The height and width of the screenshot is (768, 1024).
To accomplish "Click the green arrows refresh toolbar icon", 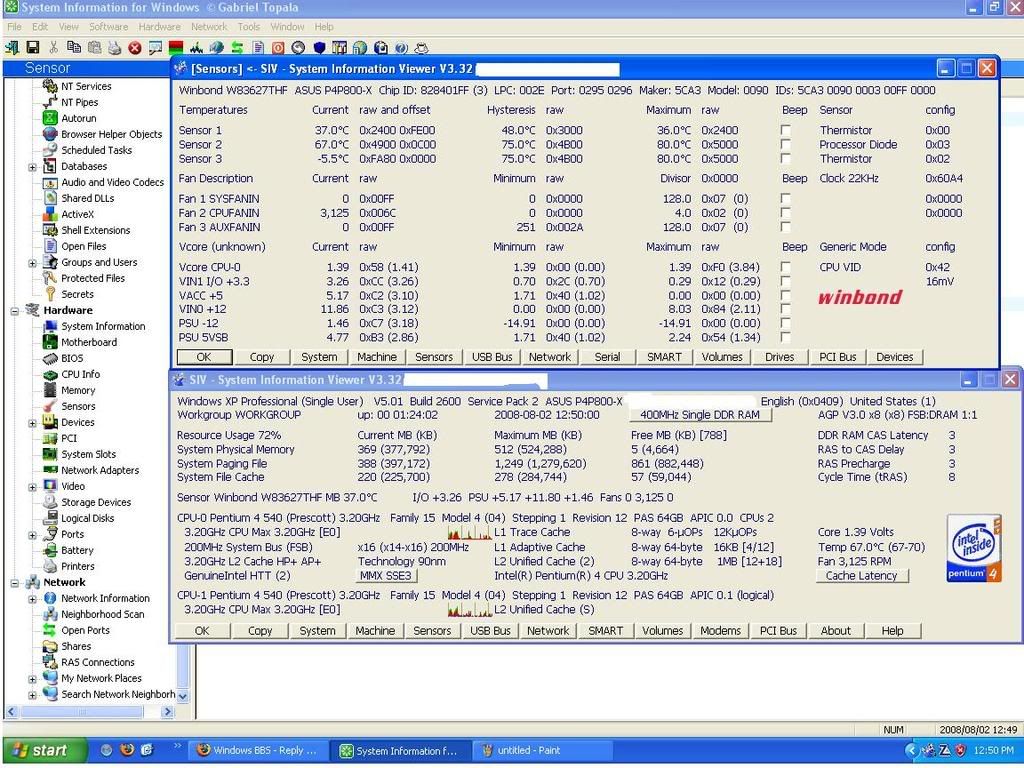I will [x=237, y=48].
